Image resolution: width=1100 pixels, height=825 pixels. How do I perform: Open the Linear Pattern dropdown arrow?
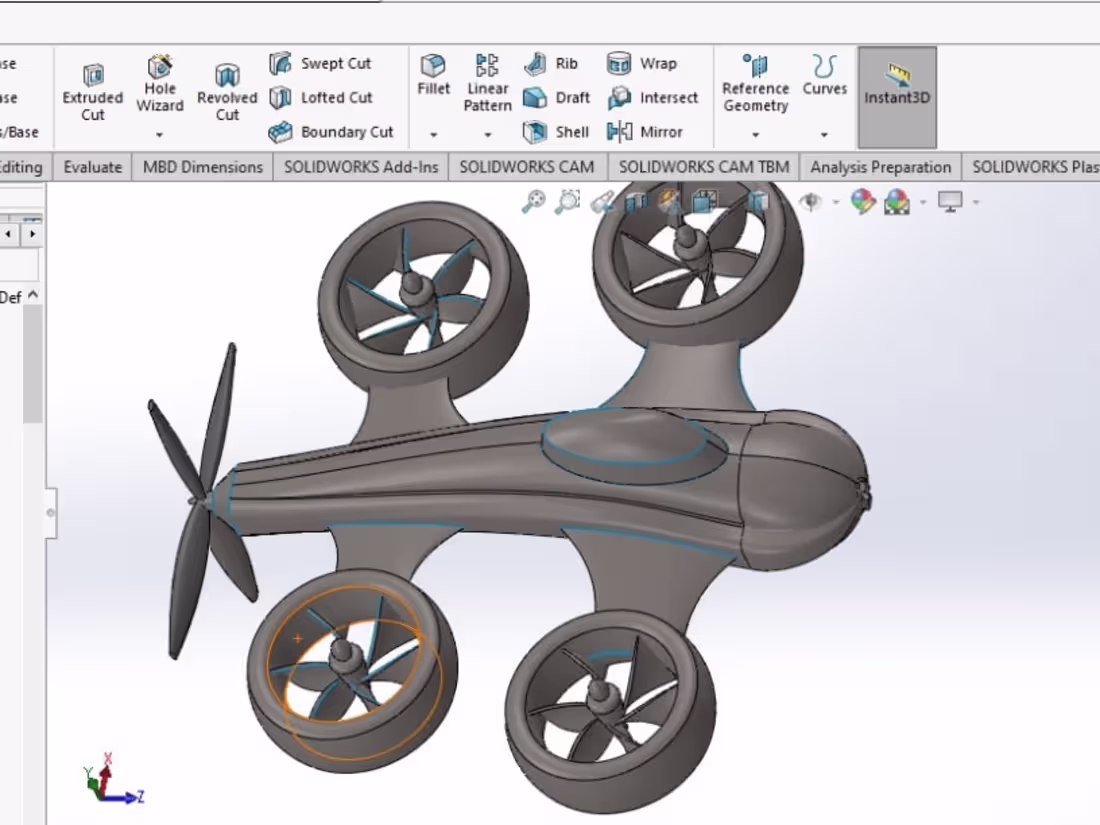point(487,135)
